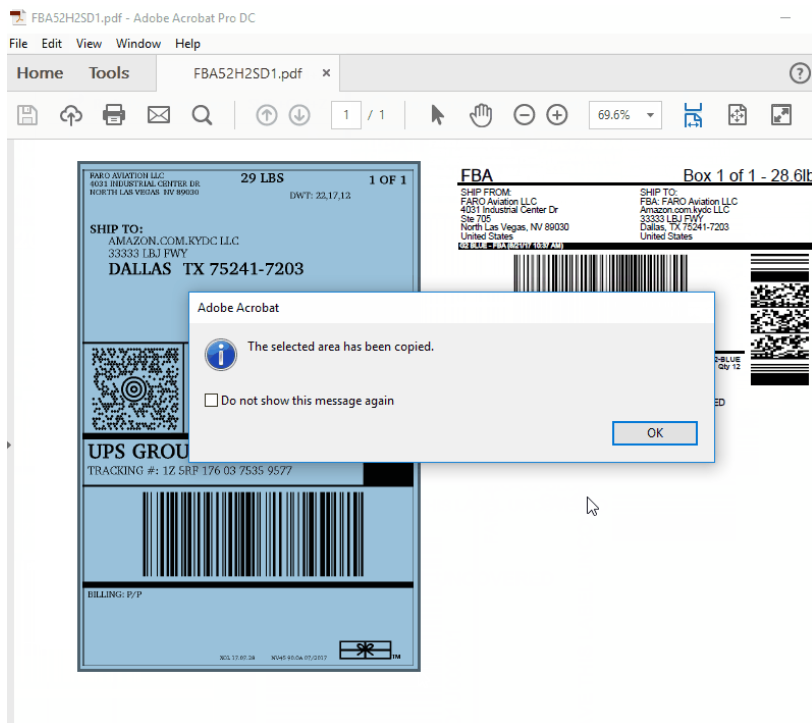The height and width of the screenshot is (723, 812).
Task: Click the Fit width scrolling icon
Action: 693,115
